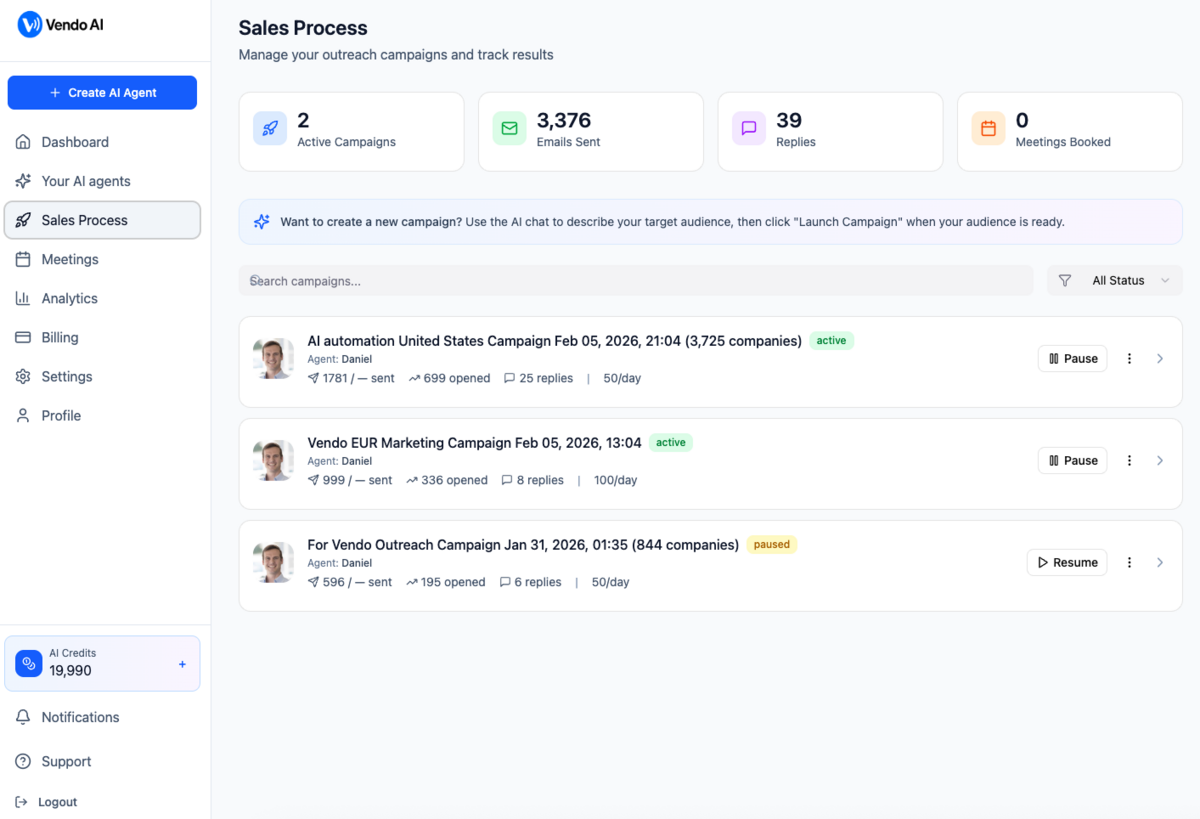Click the AI Credits wallet icon
This screenshot has width=1200, height=819.
tap(28, 663)
